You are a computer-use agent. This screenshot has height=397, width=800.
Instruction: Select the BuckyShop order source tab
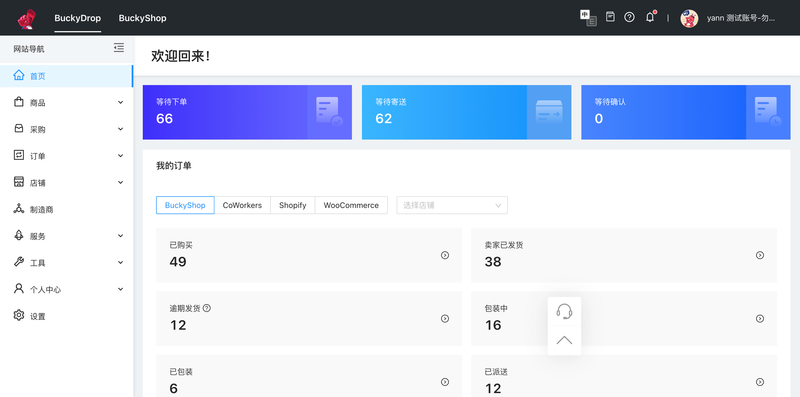[x=185, y=205]
